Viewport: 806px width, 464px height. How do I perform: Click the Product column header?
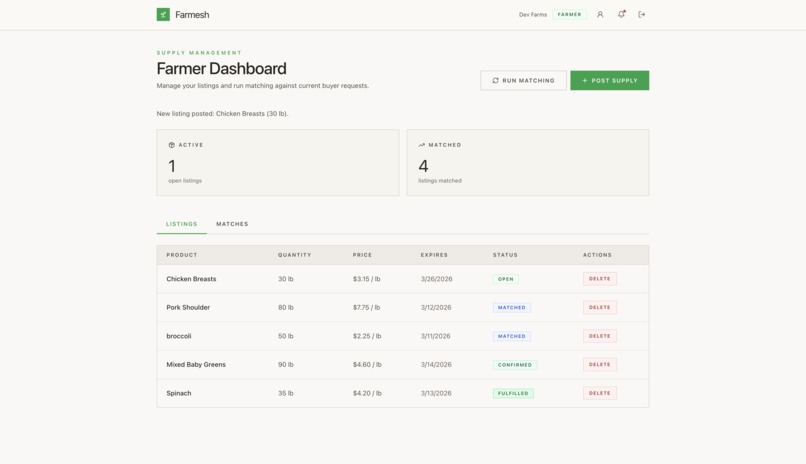(x=181, y=255)
